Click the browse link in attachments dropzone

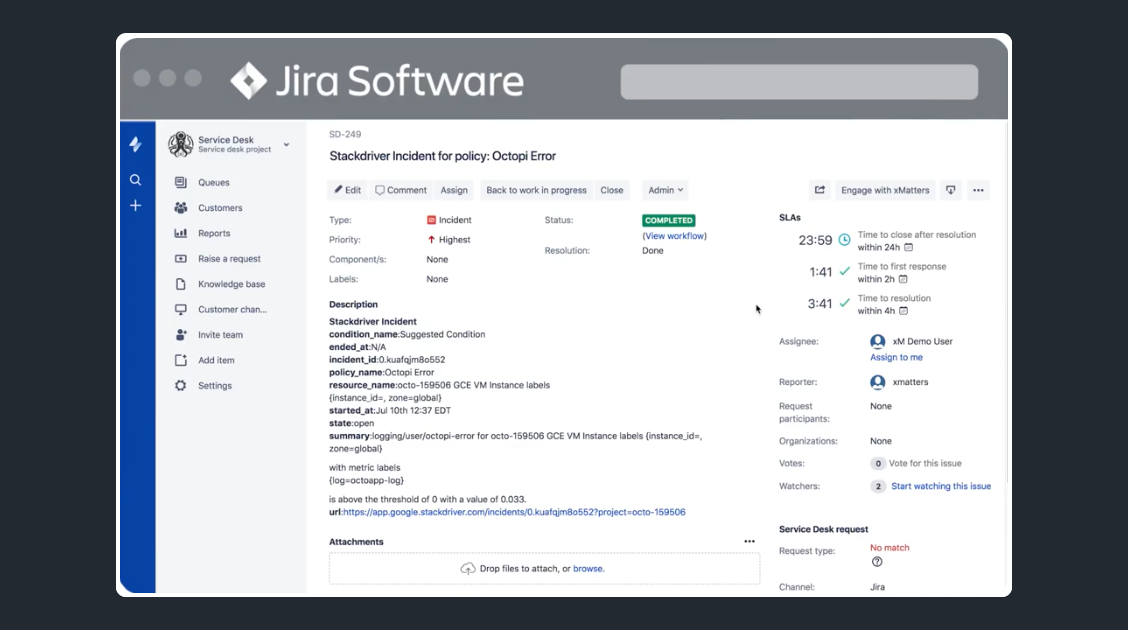click(588, 569)
